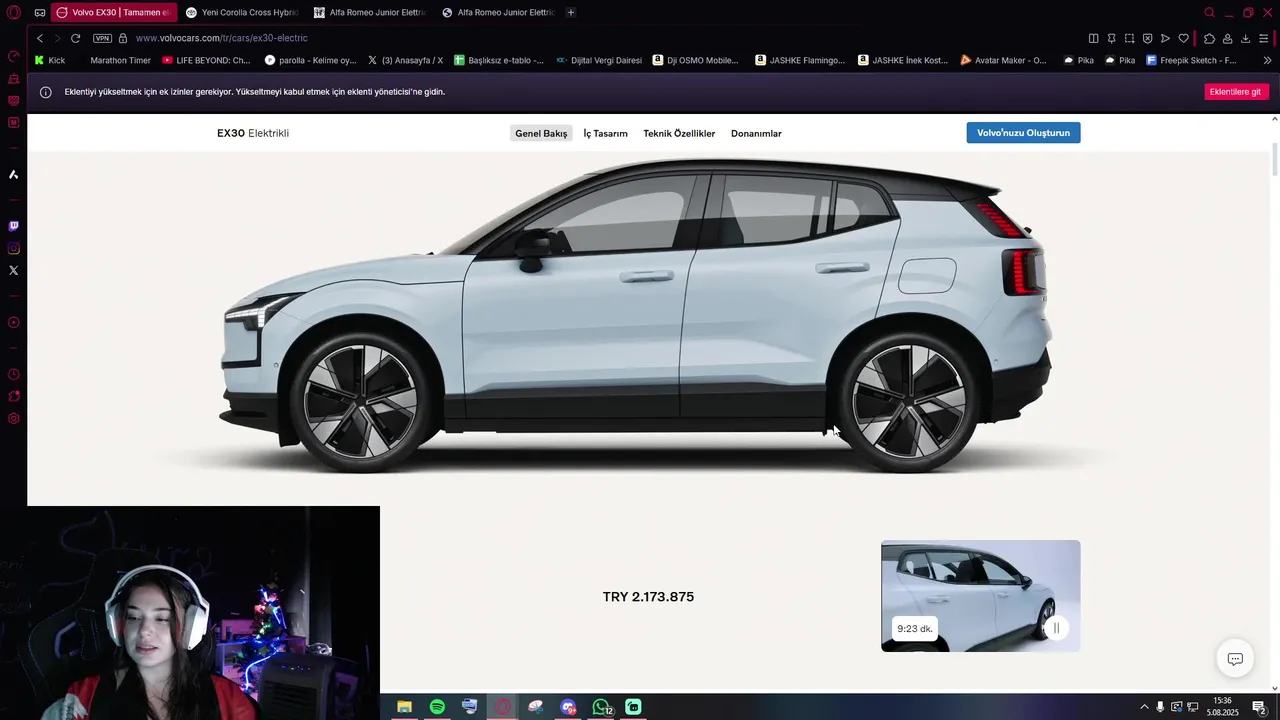
Task: Go to Teknik Özellikler section
Action: [679, 133]
